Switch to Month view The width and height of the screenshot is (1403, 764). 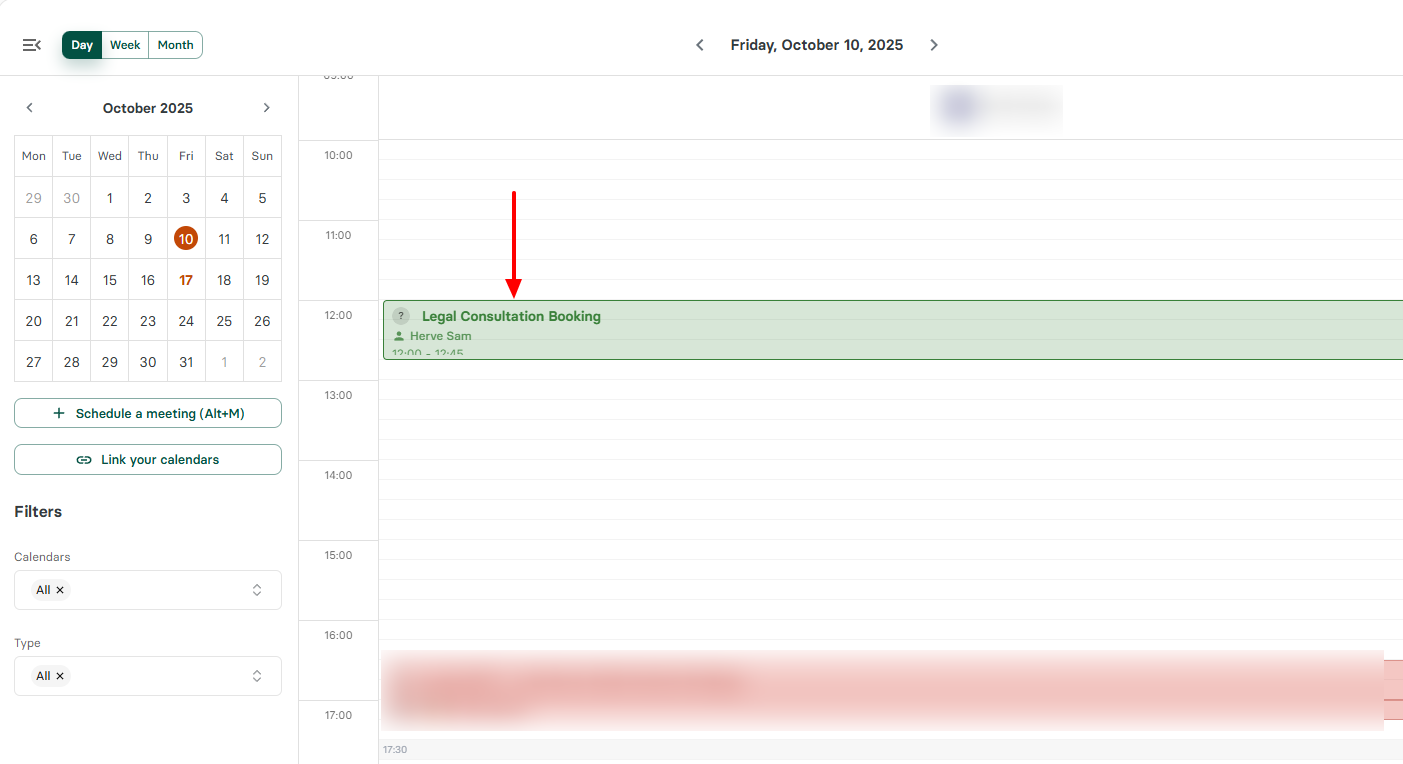(x=176, y=45)
